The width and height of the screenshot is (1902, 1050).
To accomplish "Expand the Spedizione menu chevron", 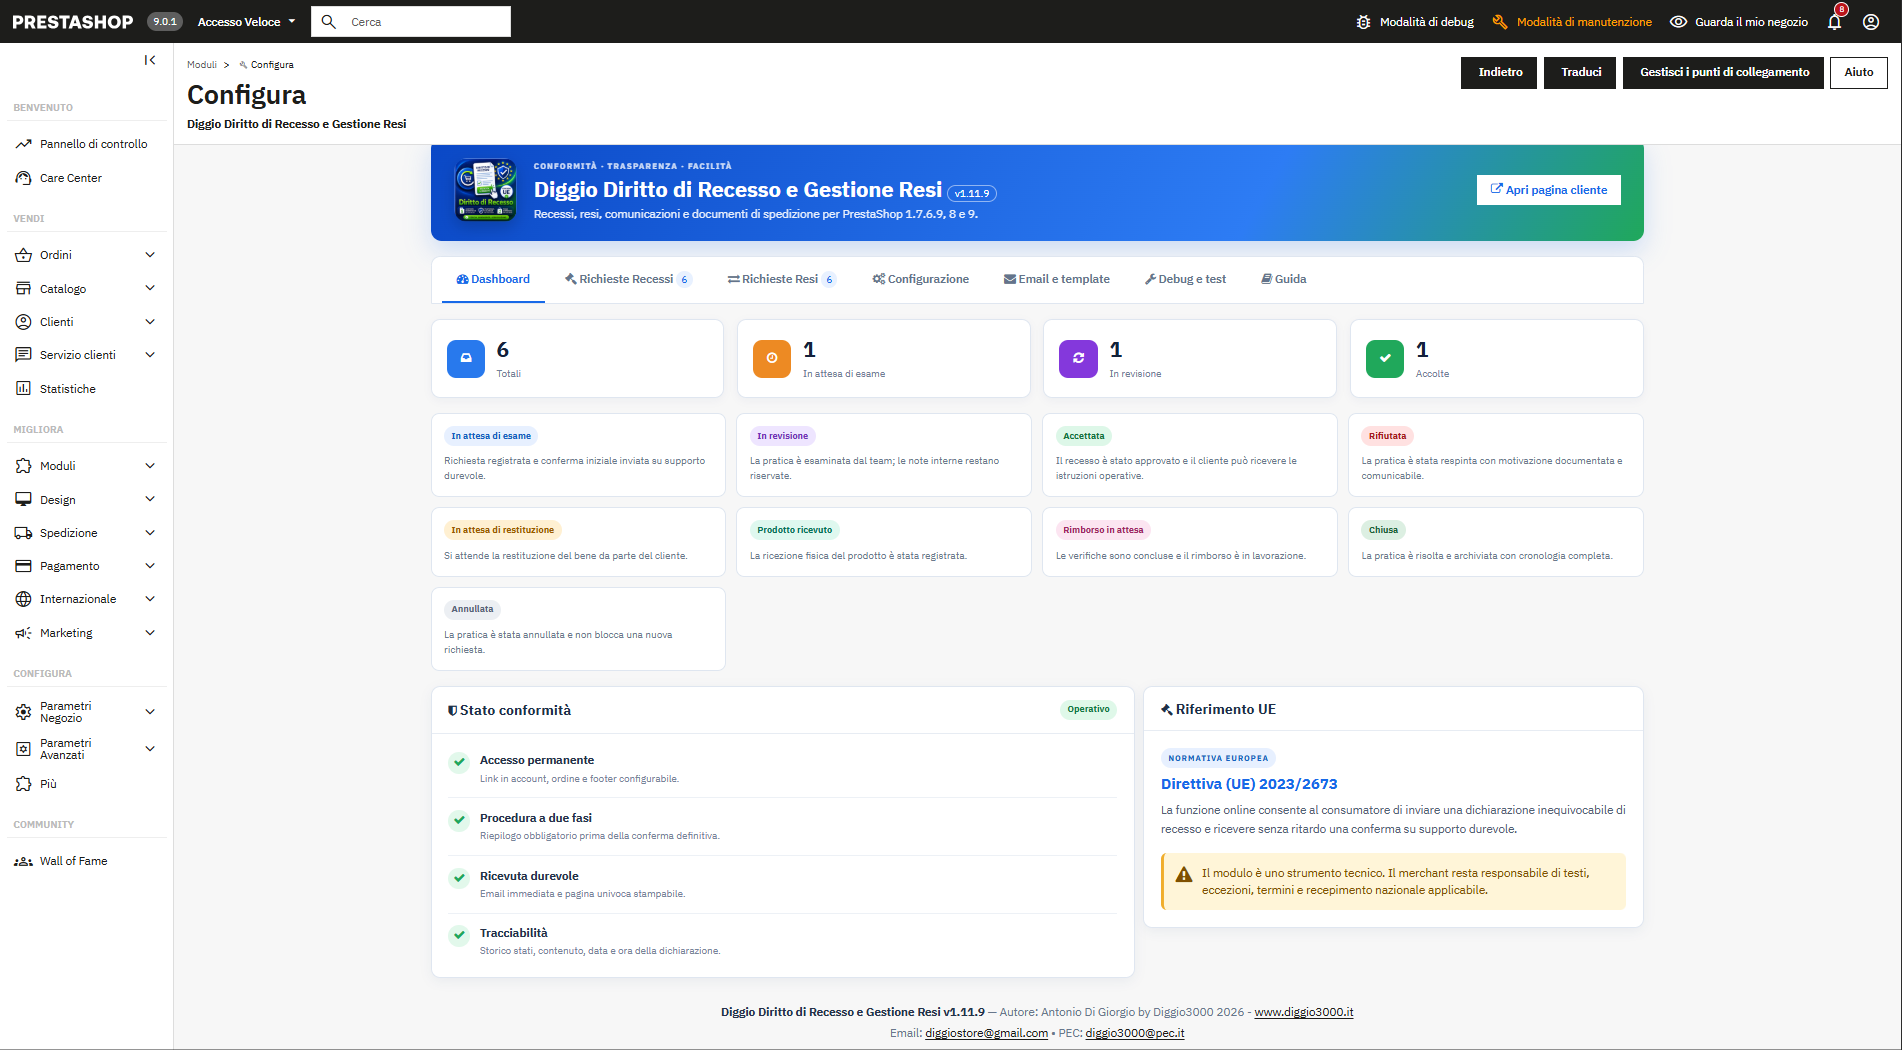I will coord(150,533).
